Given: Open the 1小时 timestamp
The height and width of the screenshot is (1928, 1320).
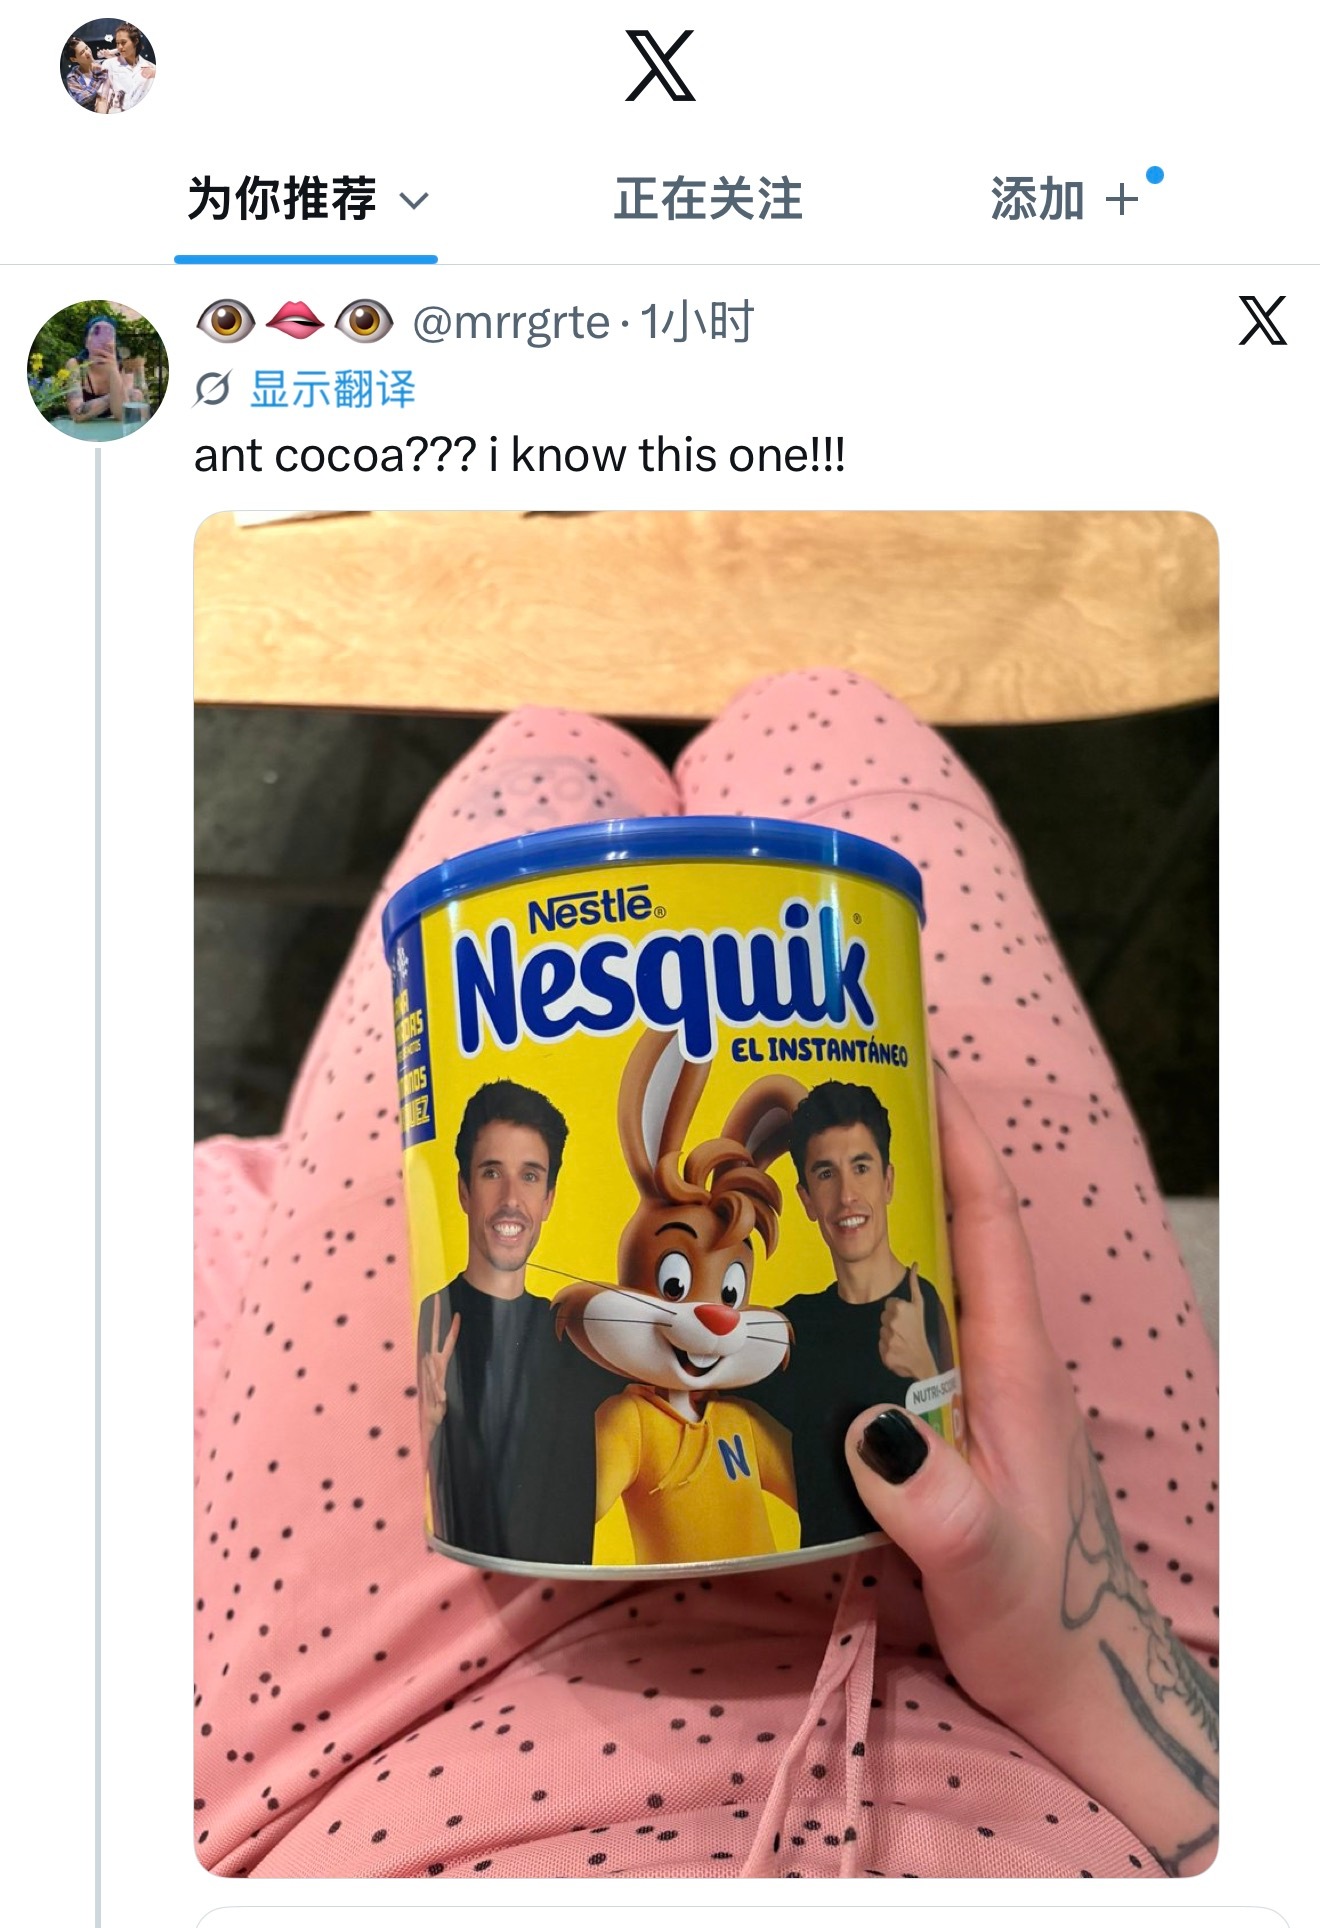Looking at the screenshot, I should coord(696,322).
